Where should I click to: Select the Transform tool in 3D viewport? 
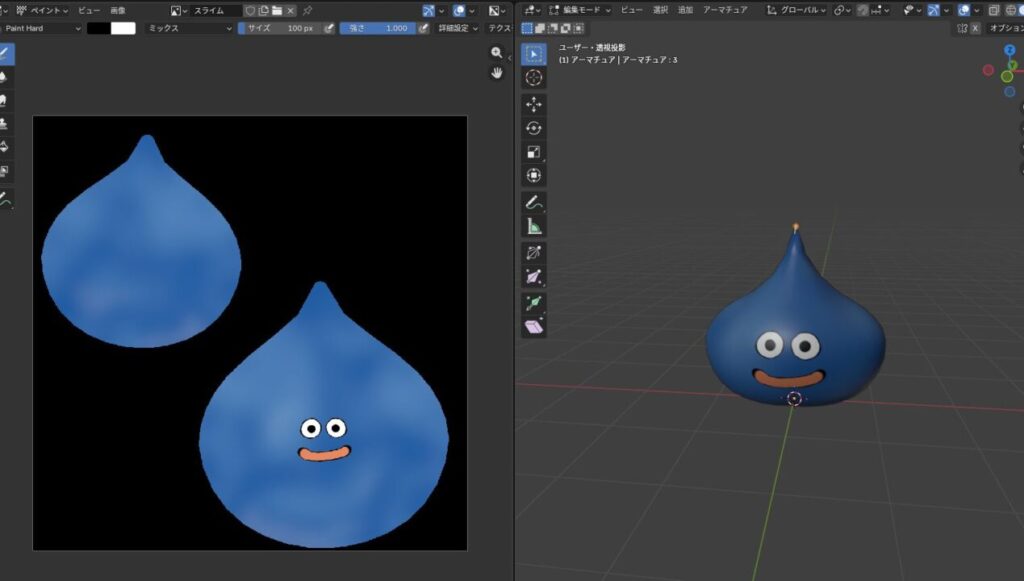click(534, 176)
